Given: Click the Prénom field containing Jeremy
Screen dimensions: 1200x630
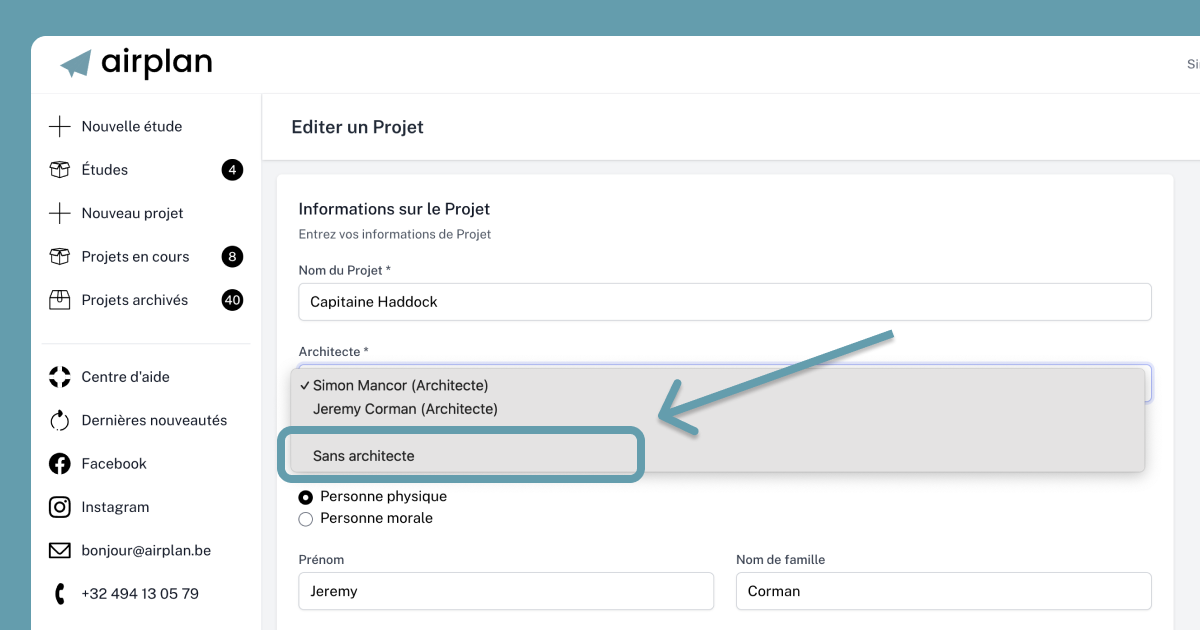Looking at the screenshot, I should 506,591.
